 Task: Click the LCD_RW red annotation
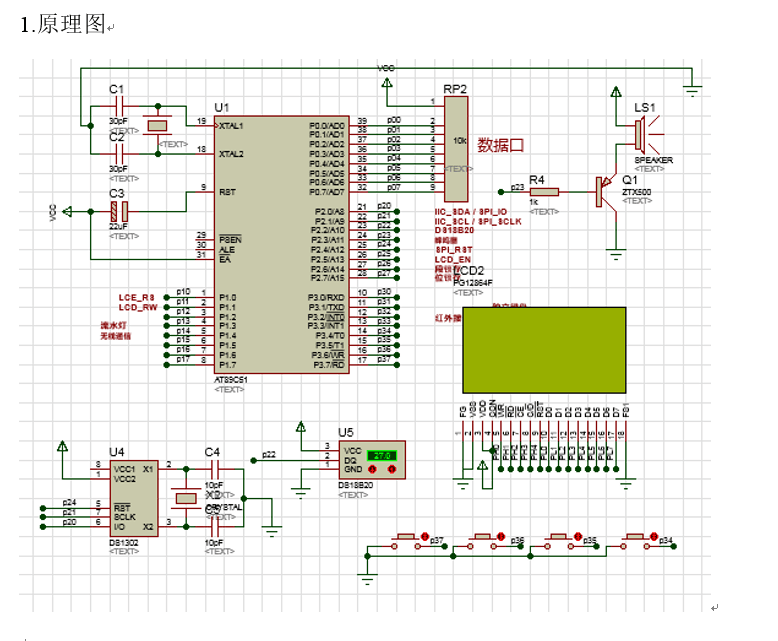[137, 308]
